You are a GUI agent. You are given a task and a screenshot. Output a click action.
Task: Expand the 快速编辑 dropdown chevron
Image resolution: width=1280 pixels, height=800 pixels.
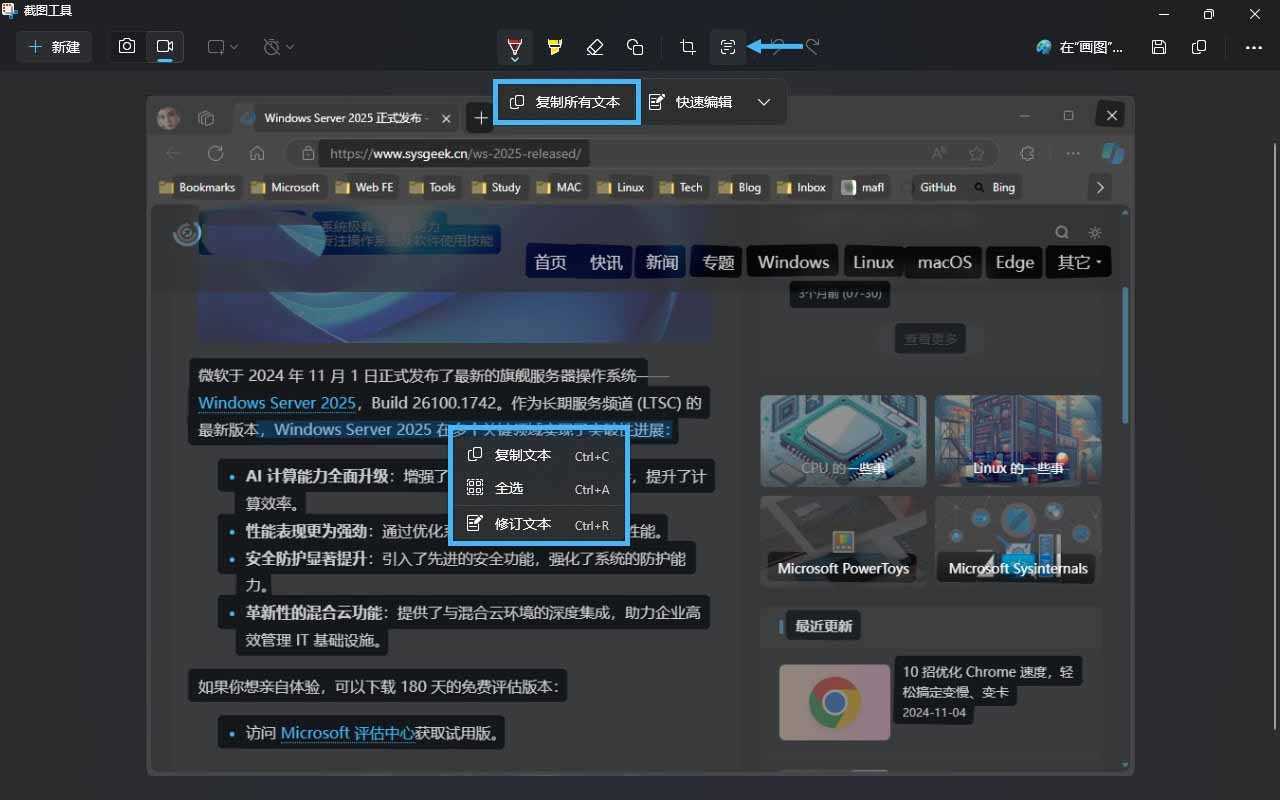pyautogui.click(x=764, y=101)
